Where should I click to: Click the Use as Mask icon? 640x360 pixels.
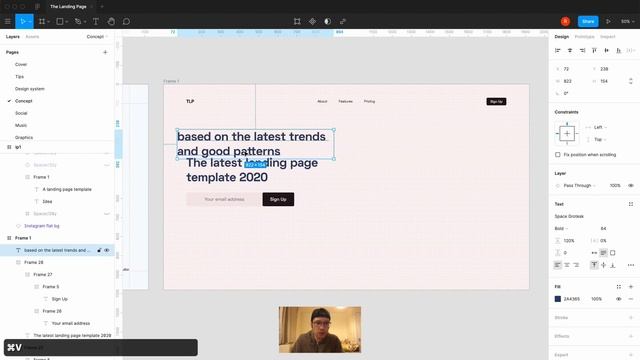tap(327, 21)
